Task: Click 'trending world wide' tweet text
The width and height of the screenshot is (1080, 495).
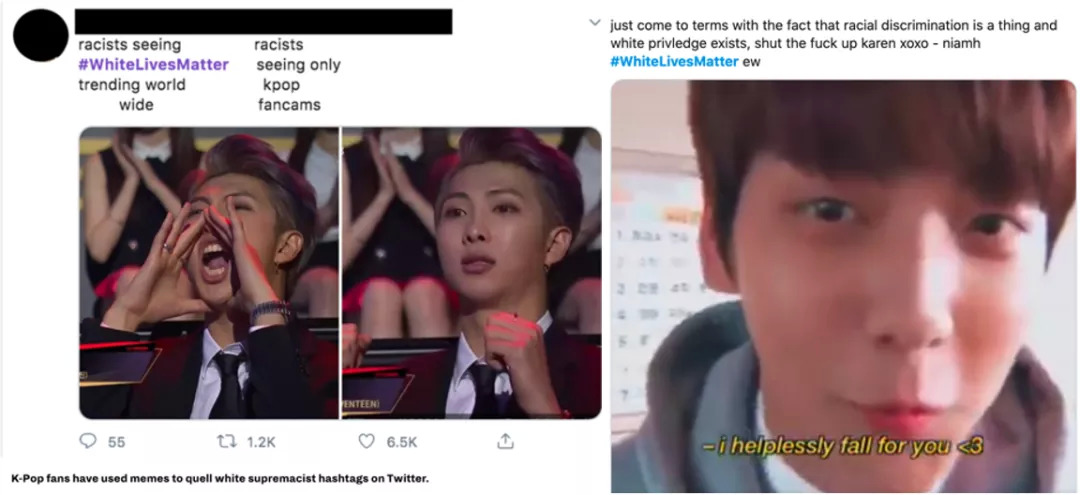Action: point(132,95)
